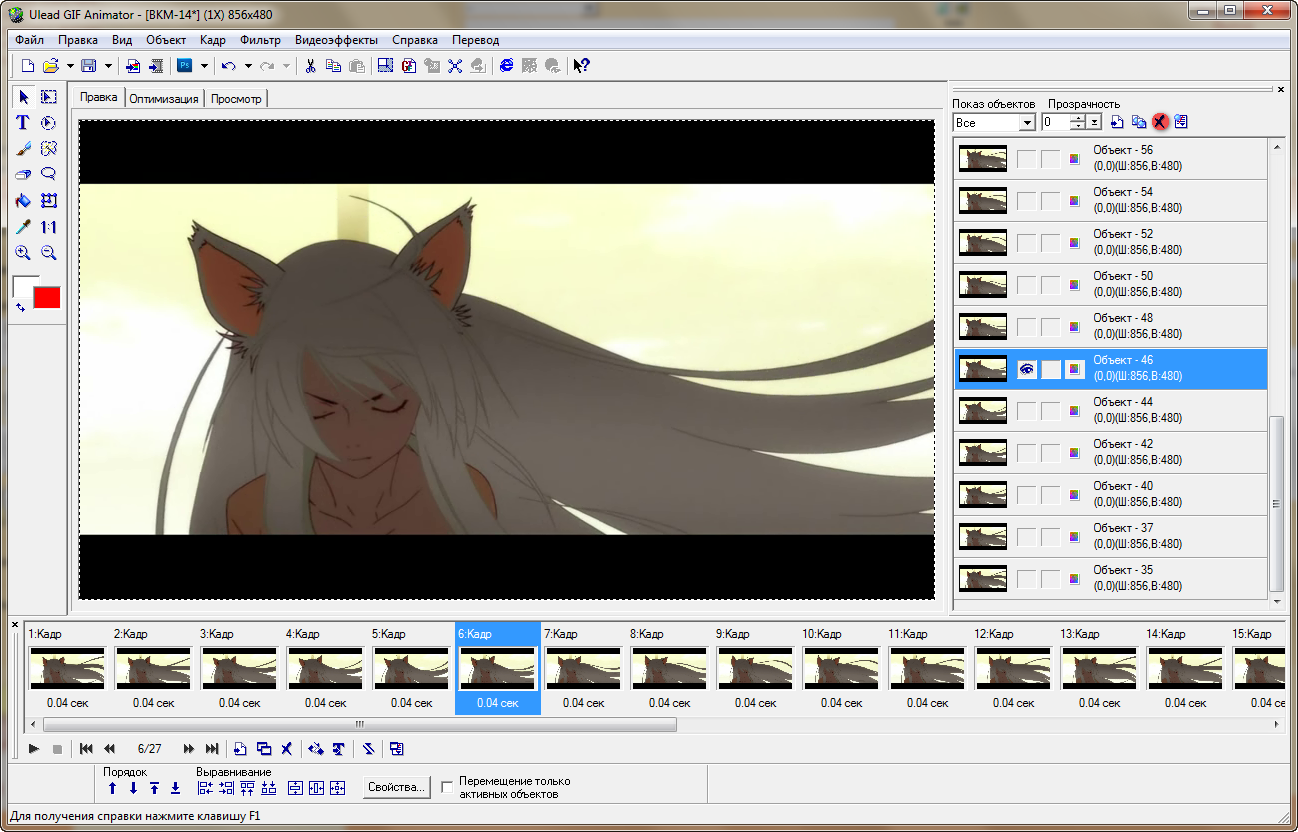Image resolution: width=1298 pixels, height=832 pixels.
Task: Select the Eyedropper color picker tool
Action: coord(23,227)
